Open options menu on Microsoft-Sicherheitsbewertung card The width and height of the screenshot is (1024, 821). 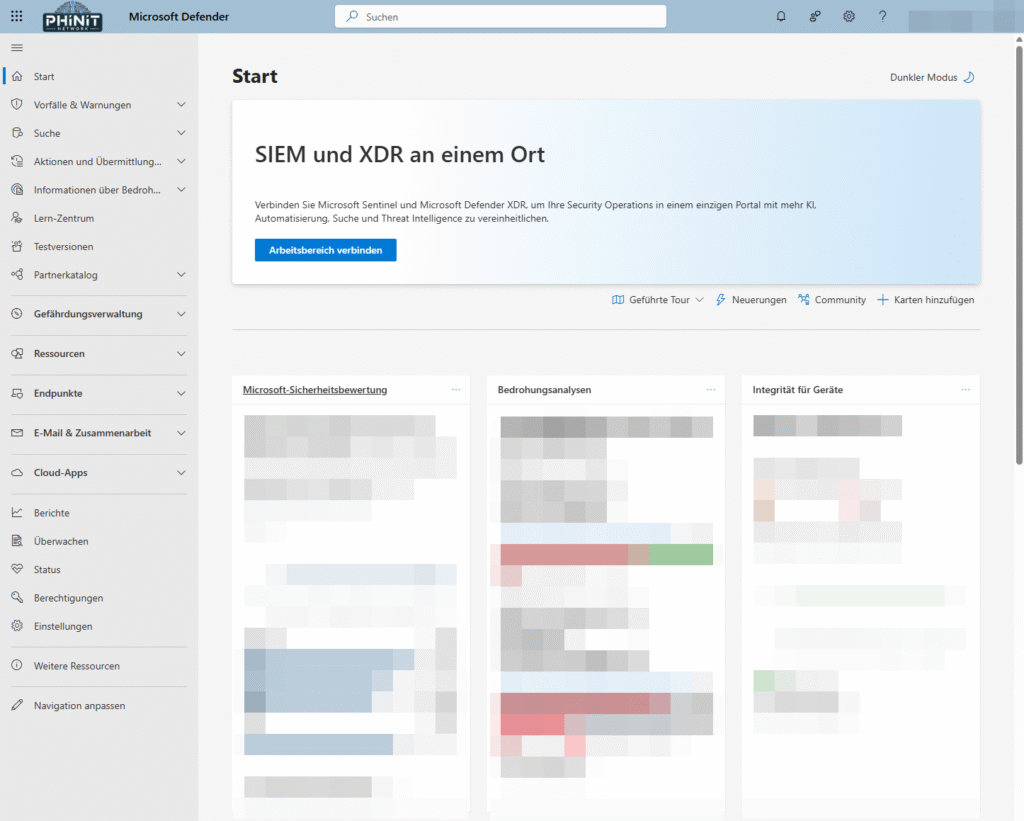456,390
